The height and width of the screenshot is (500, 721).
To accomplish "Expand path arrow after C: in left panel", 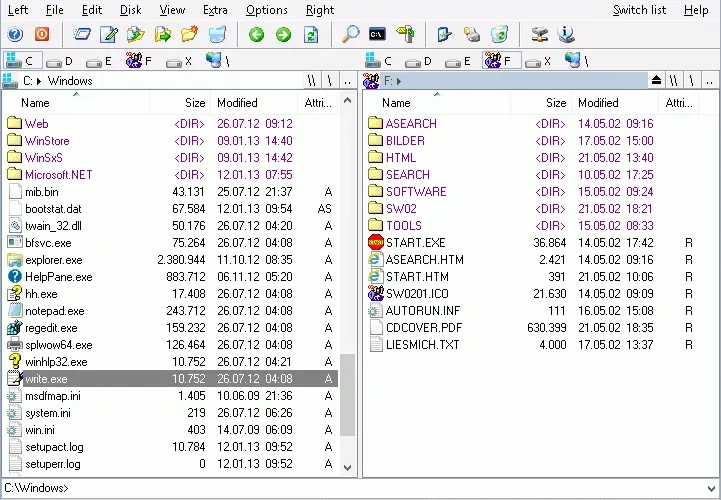I will (39, 81).
